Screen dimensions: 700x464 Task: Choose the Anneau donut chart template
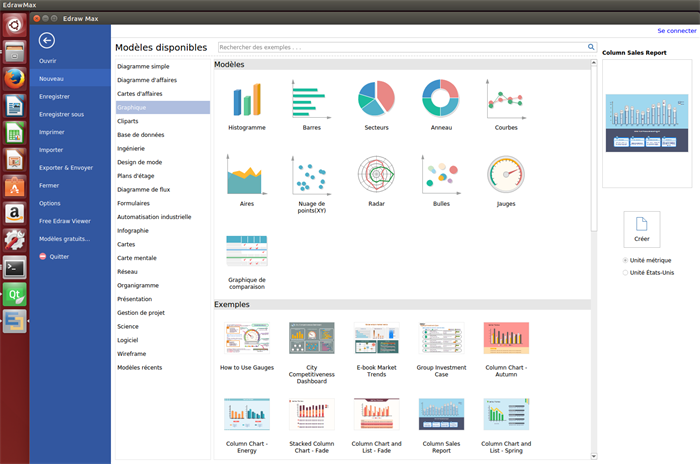tap(441, 105)
